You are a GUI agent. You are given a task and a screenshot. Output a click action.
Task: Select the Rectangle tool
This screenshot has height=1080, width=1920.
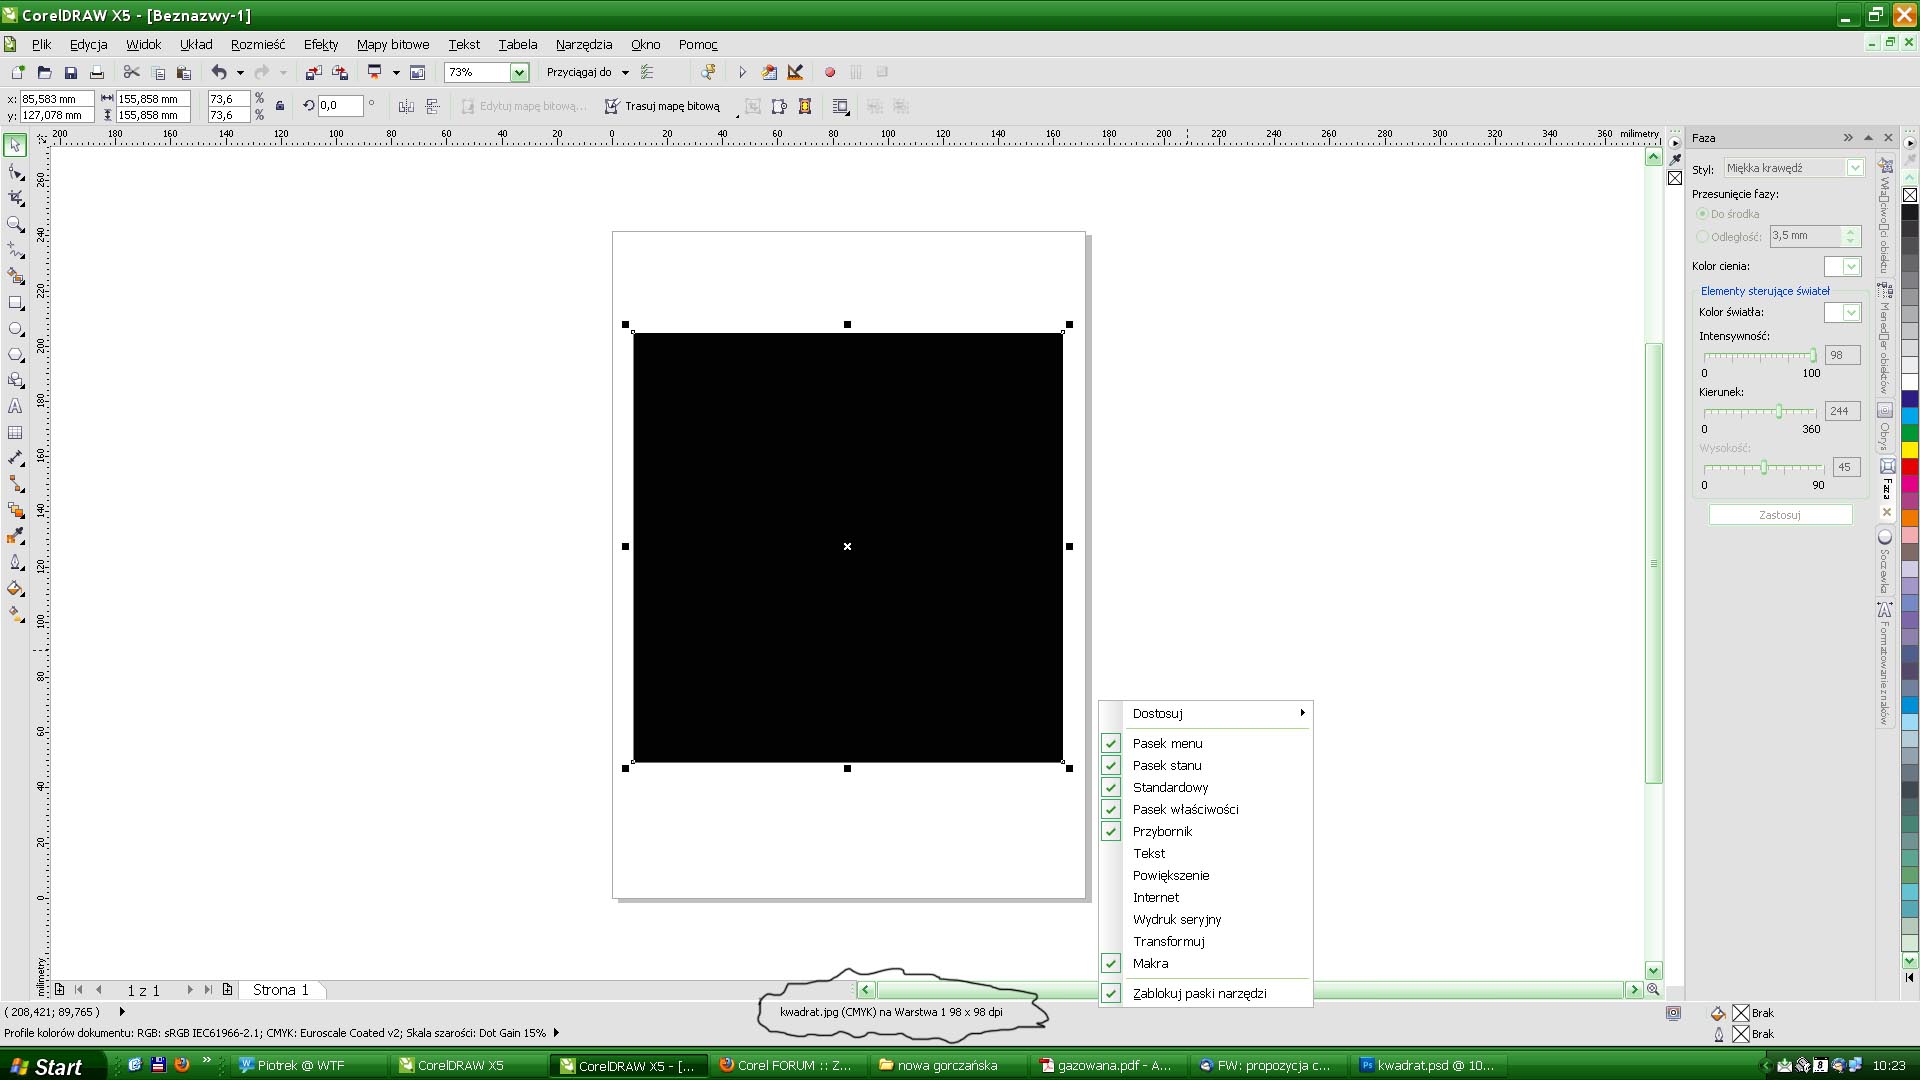(15, 302)
